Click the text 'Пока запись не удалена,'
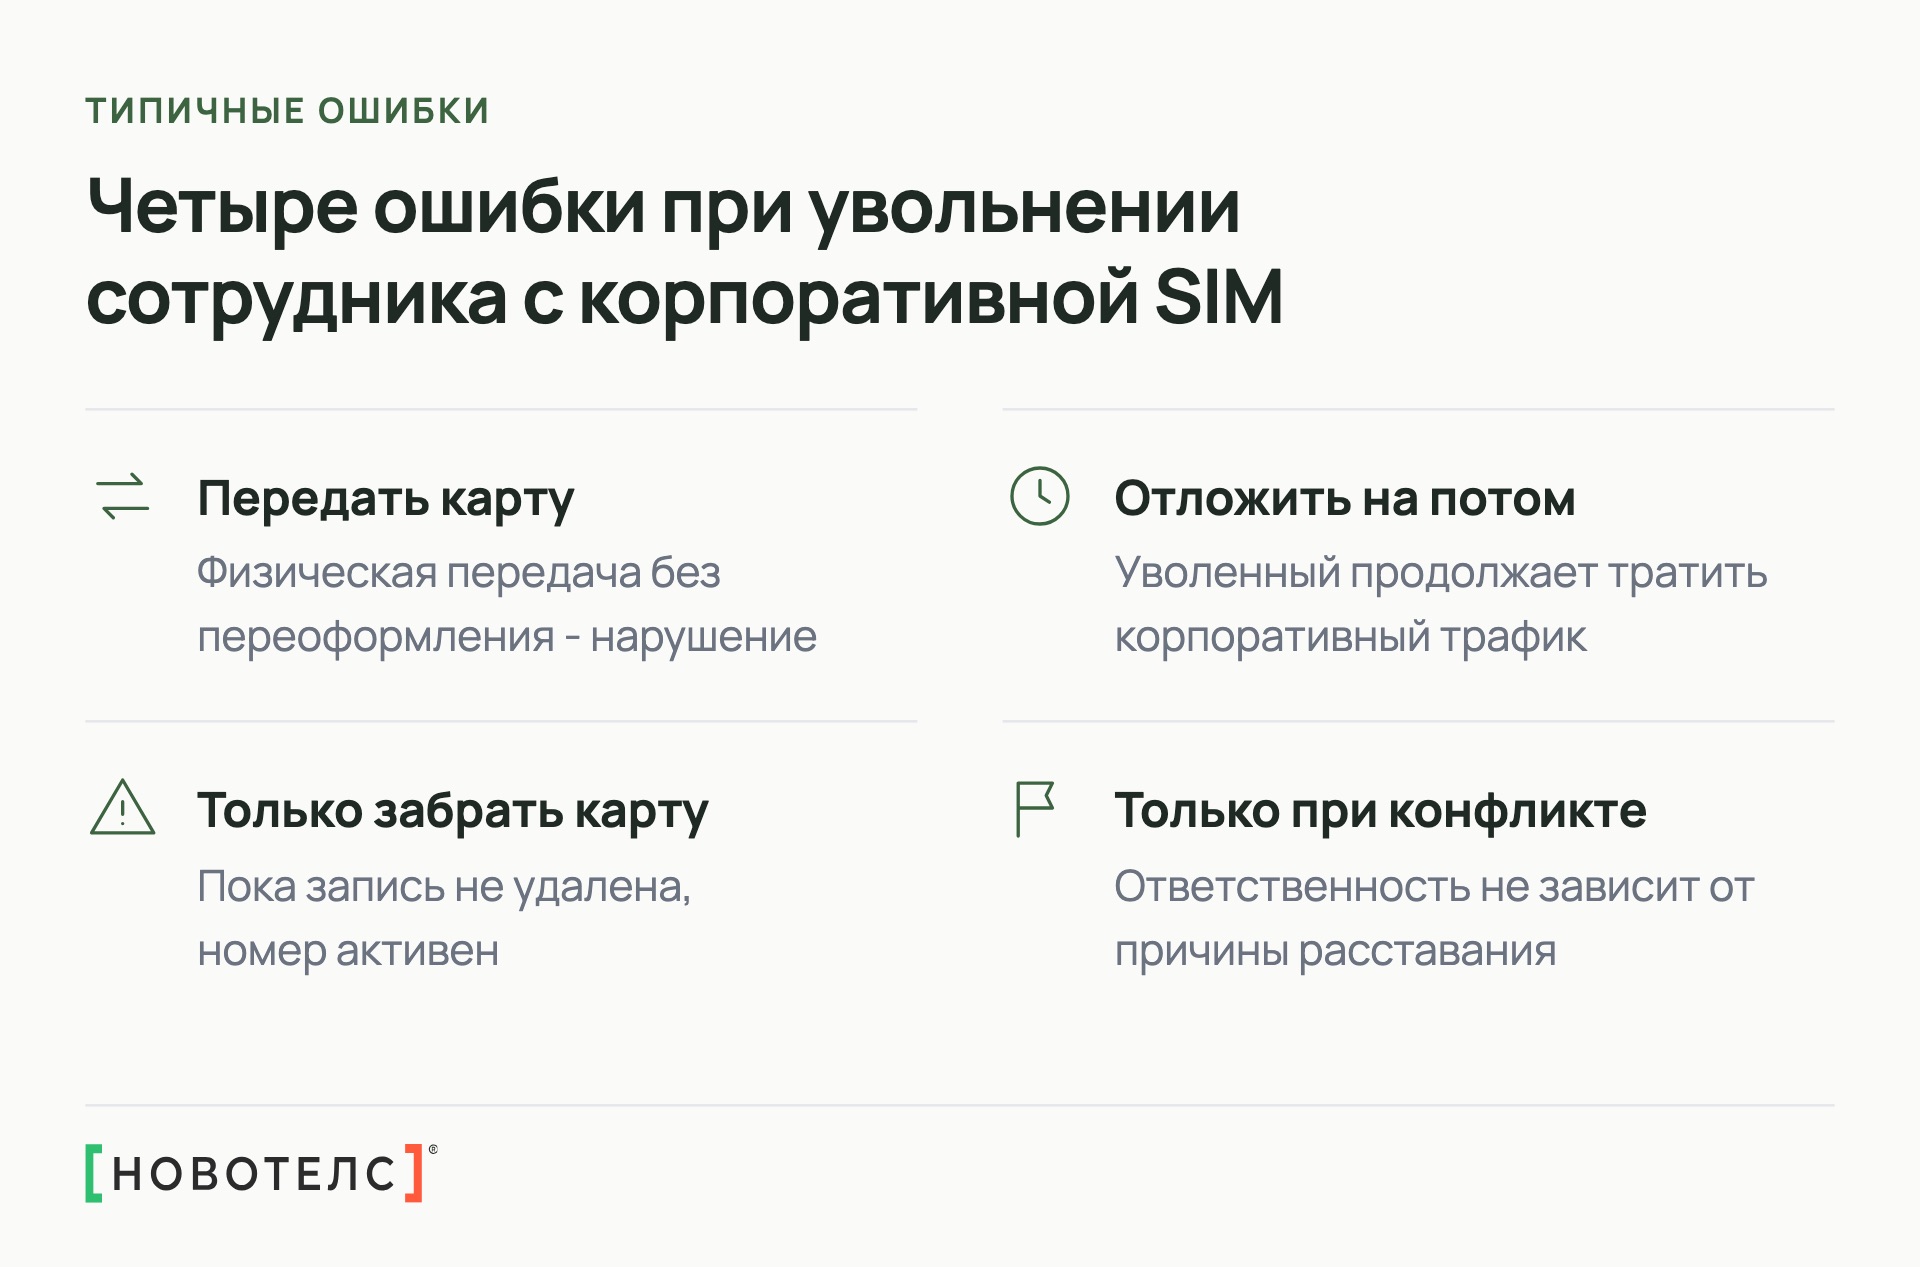This screenshot has height=1267, width=1920. pyautogui.click(x=444, y=887)
